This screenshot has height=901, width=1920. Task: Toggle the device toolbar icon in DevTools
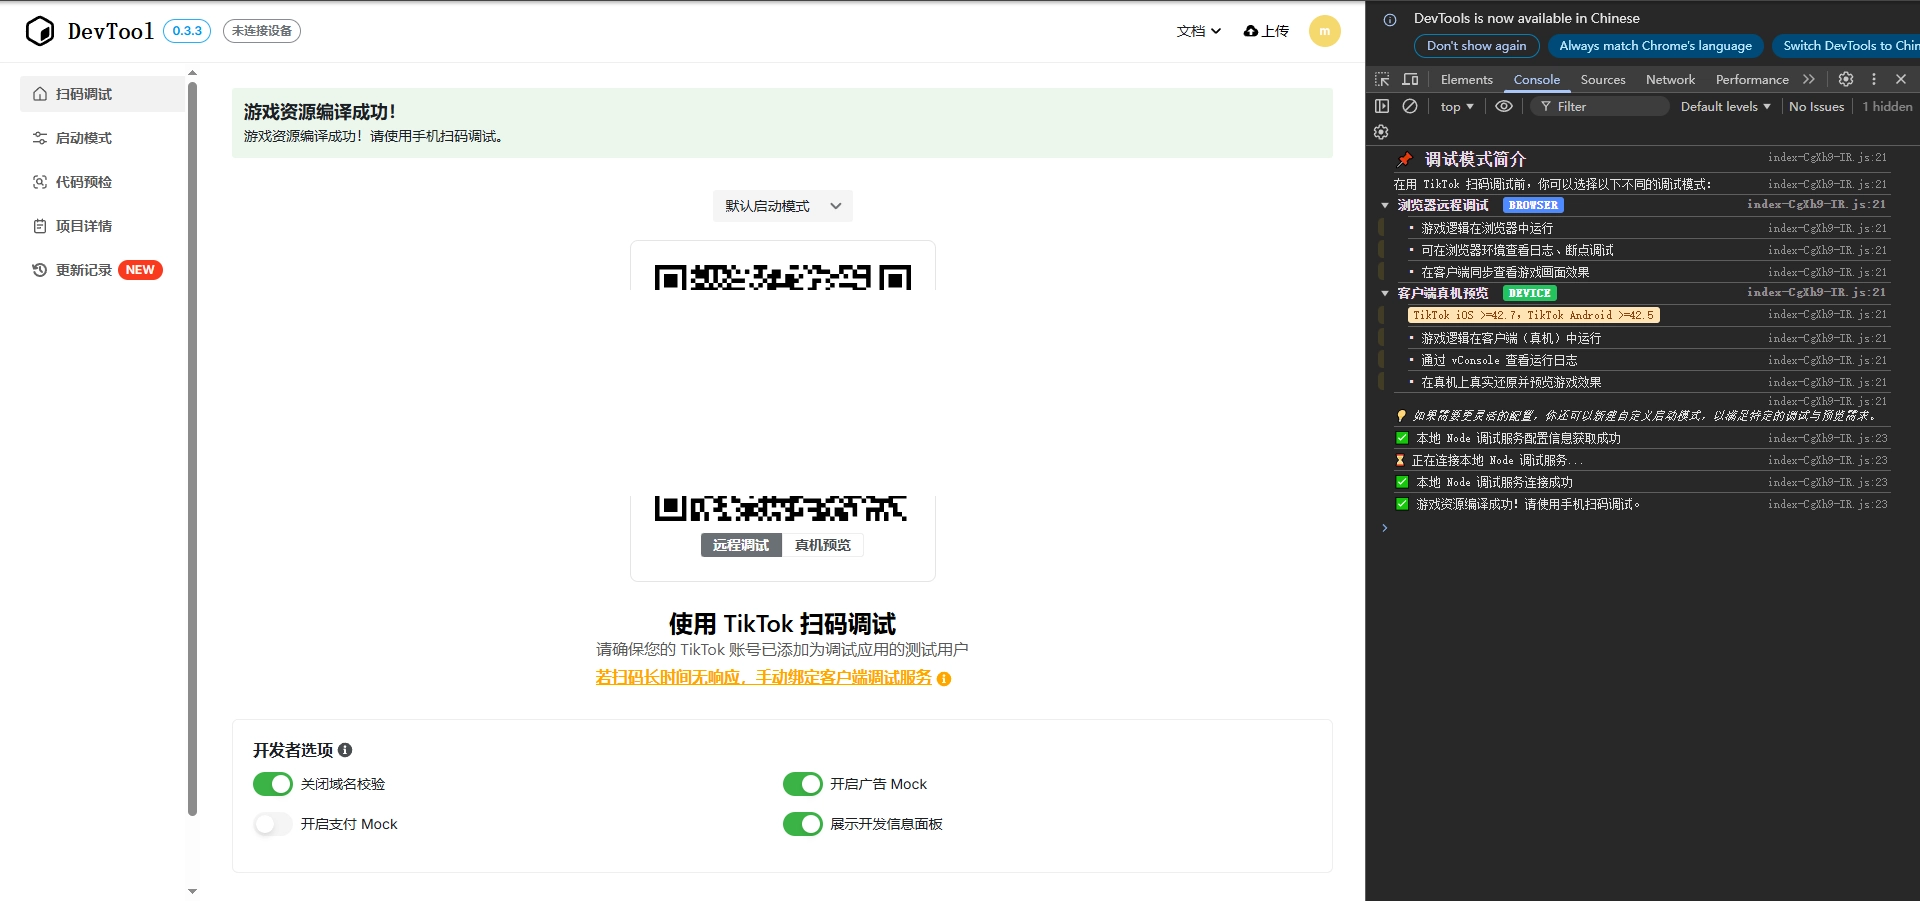click(1410, 80)
